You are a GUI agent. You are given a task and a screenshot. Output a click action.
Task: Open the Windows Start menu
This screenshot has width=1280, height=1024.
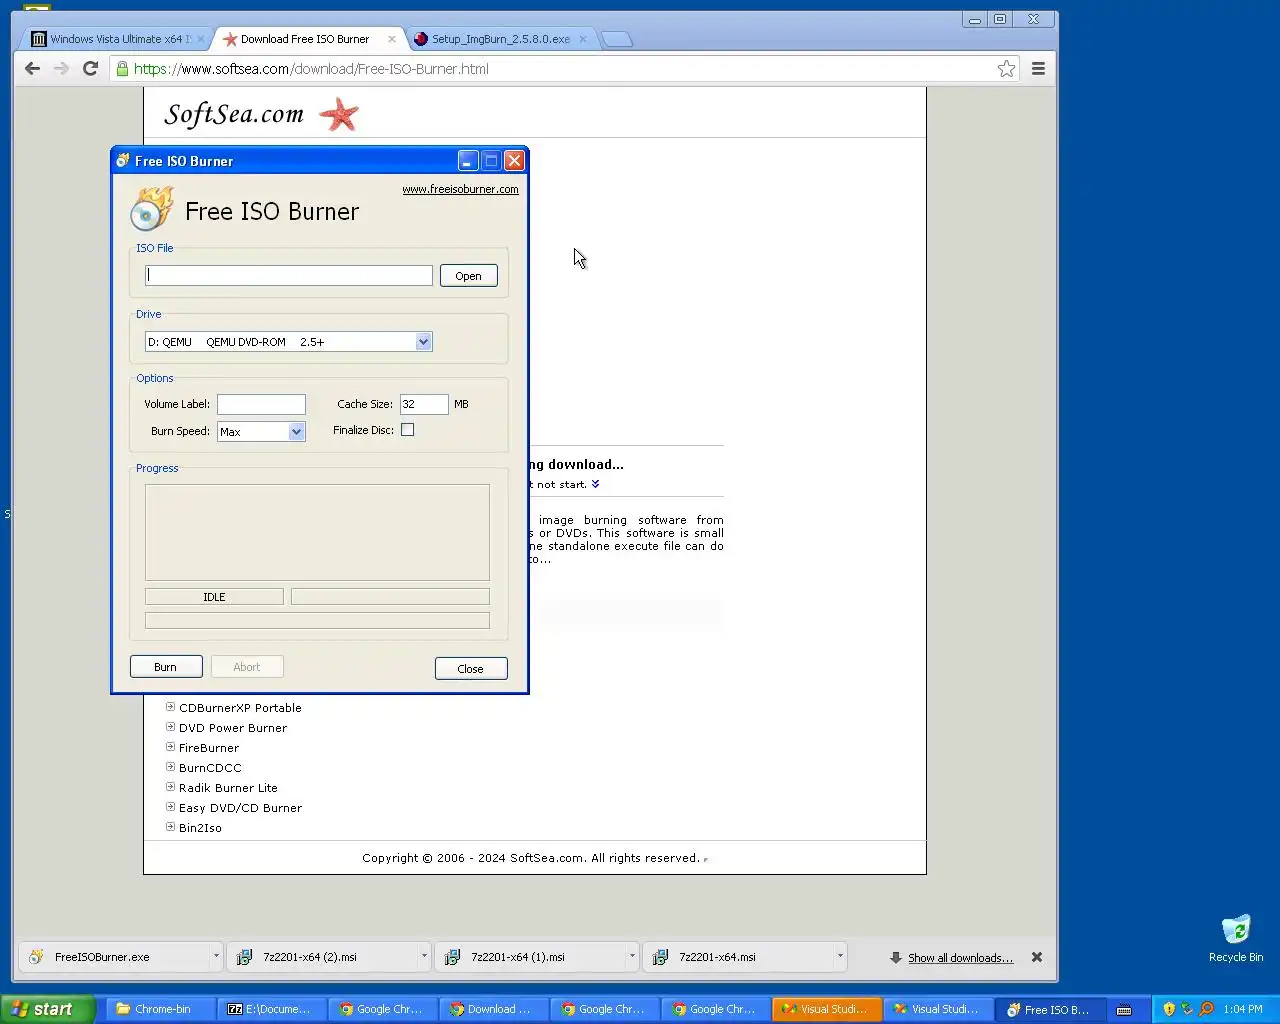click(47, 1009)
